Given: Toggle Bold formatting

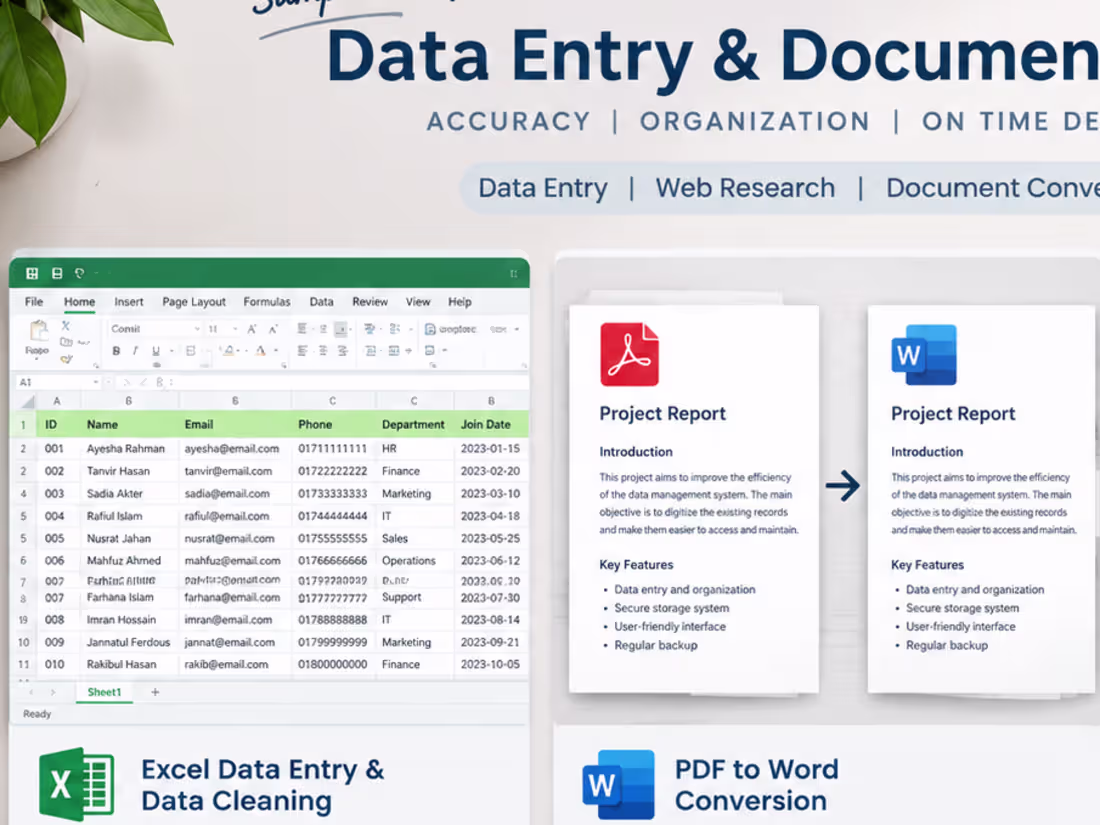Looking at the screenshot, I should pos(116,350).
